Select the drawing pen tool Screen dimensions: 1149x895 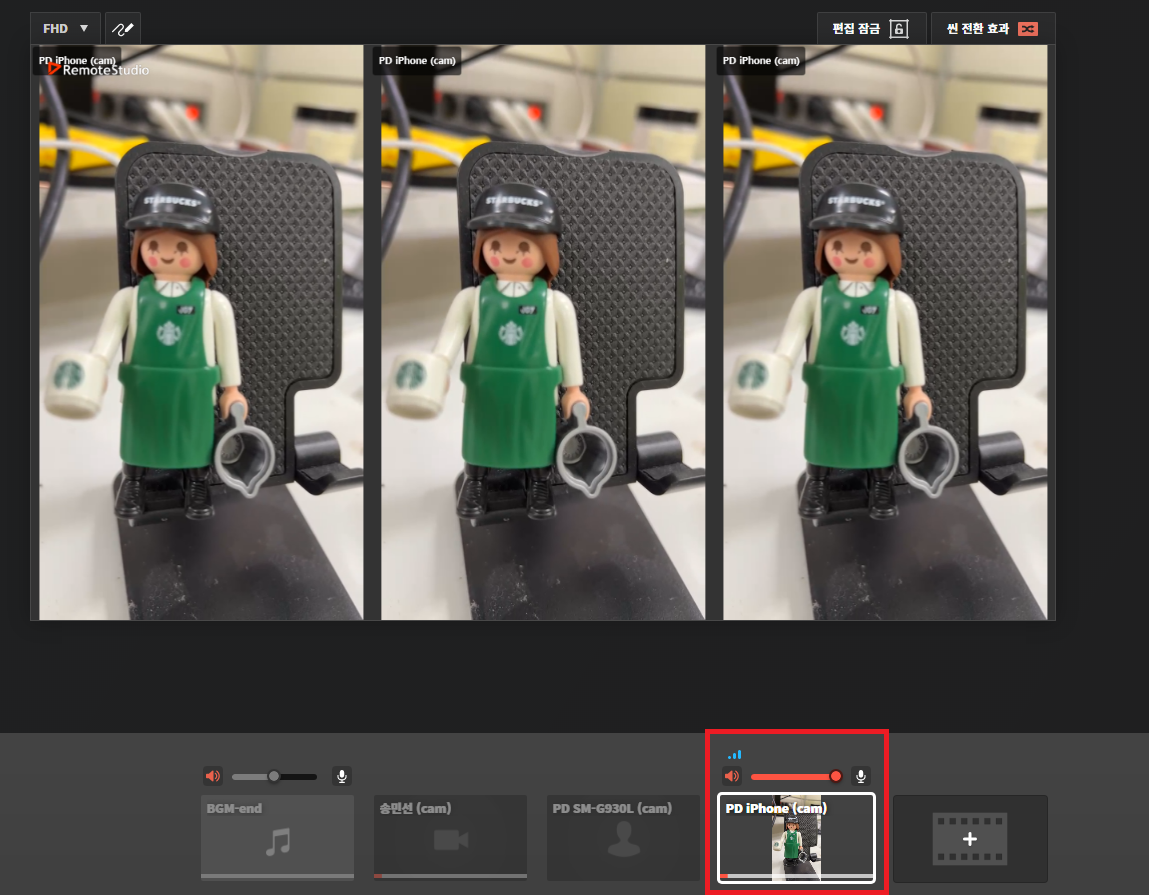coord(122,29)
